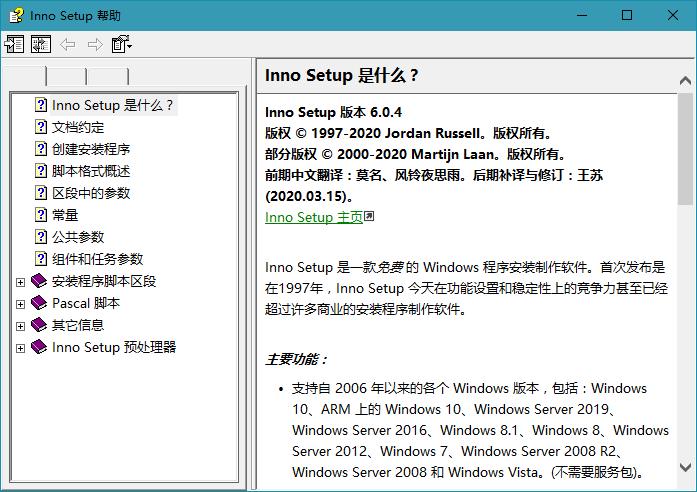Select the 创建安装程序 topic

(x=91, y=149)
